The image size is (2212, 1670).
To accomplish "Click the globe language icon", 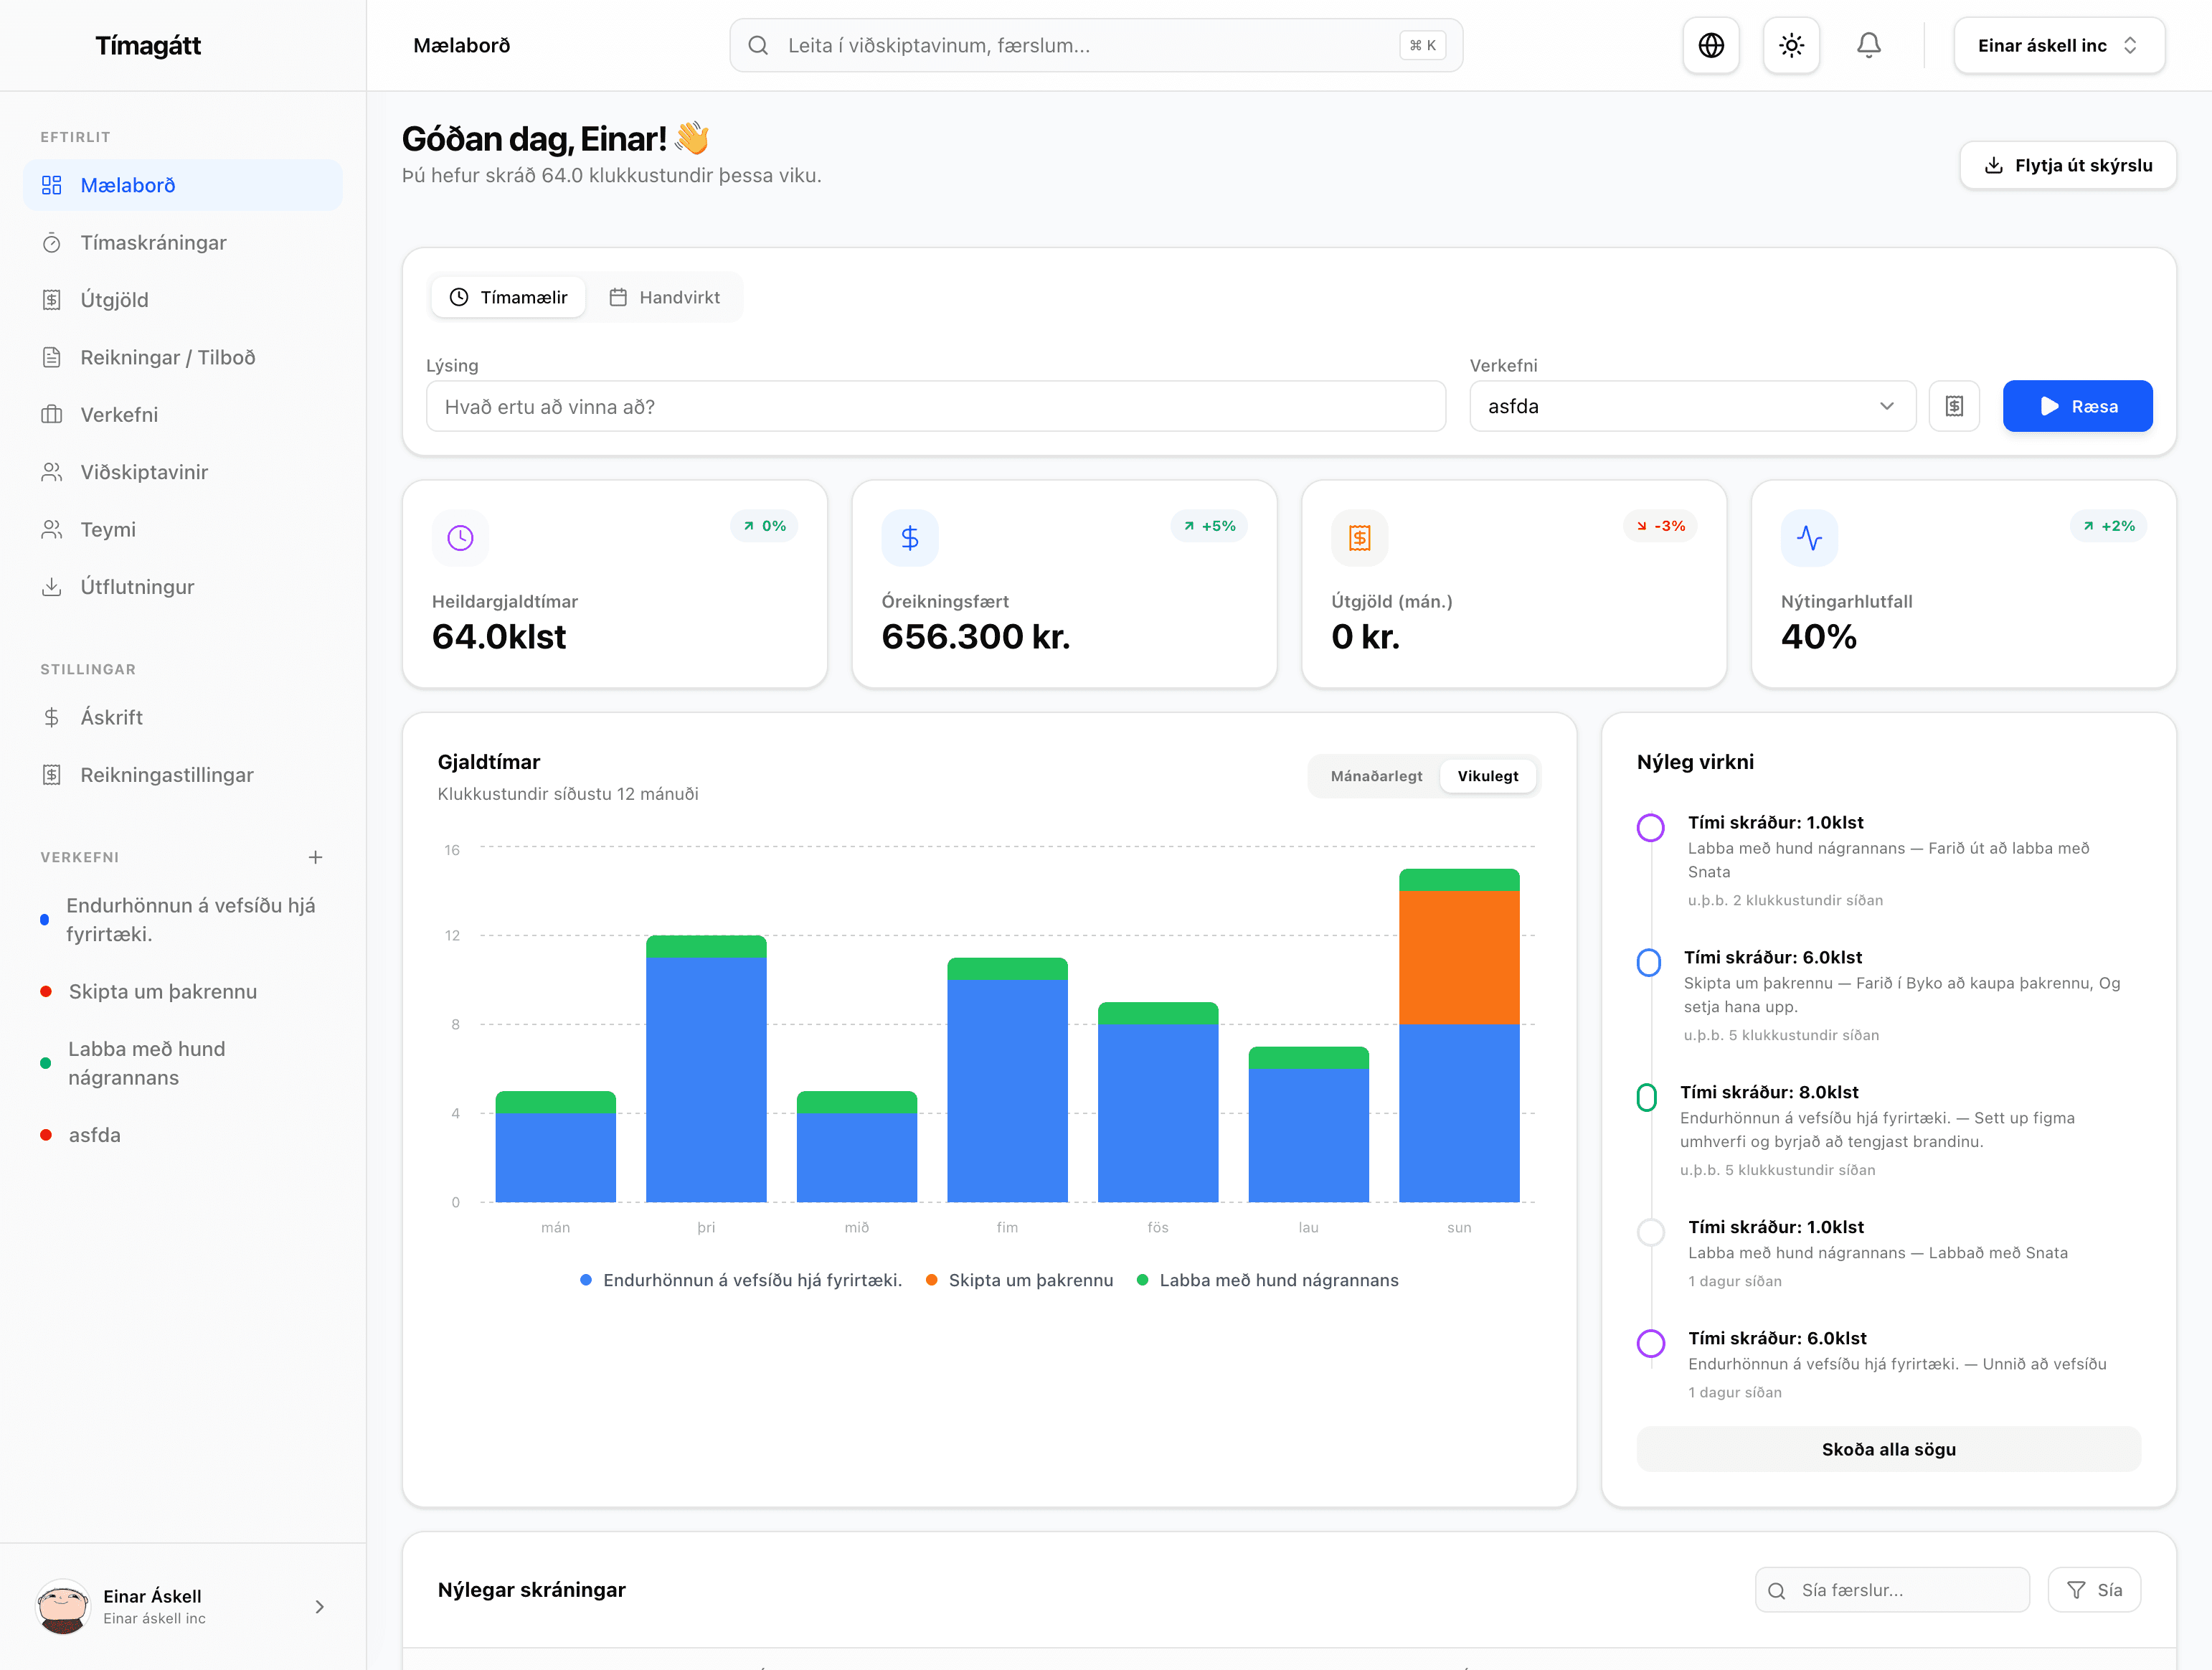I will 1710,45.
